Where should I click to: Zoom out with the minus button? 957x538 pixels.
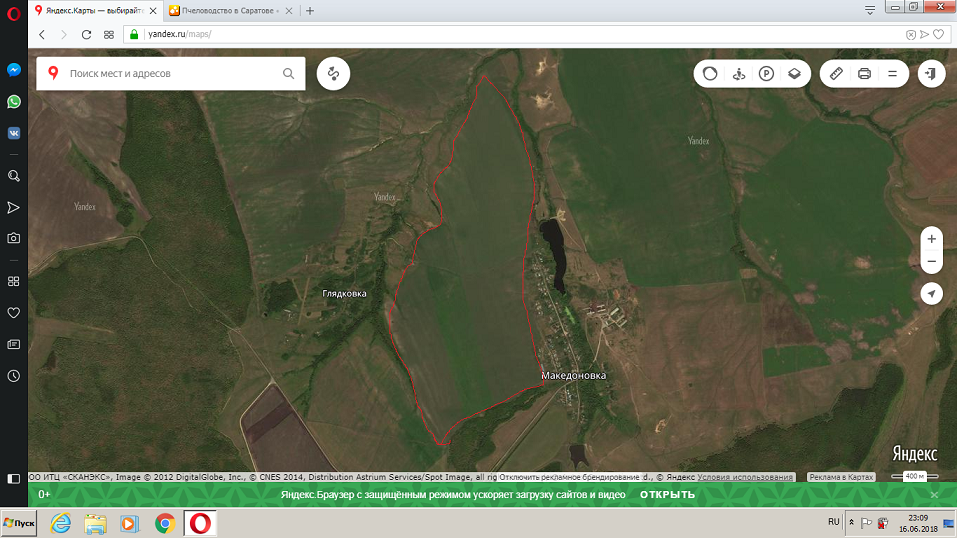(931, 262)
